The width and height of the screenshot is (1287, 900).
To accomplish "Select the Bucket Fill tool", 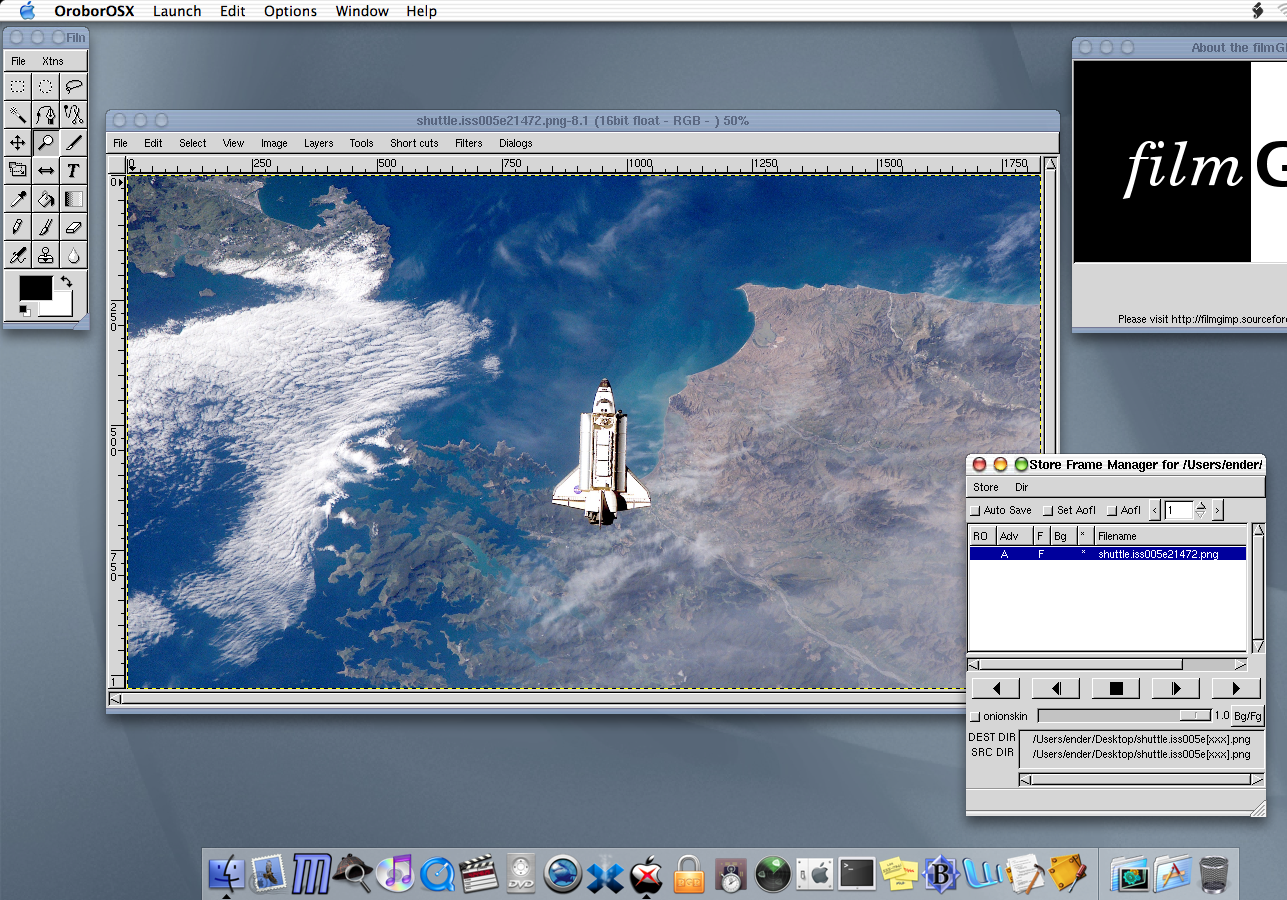I will click(46, 198).
